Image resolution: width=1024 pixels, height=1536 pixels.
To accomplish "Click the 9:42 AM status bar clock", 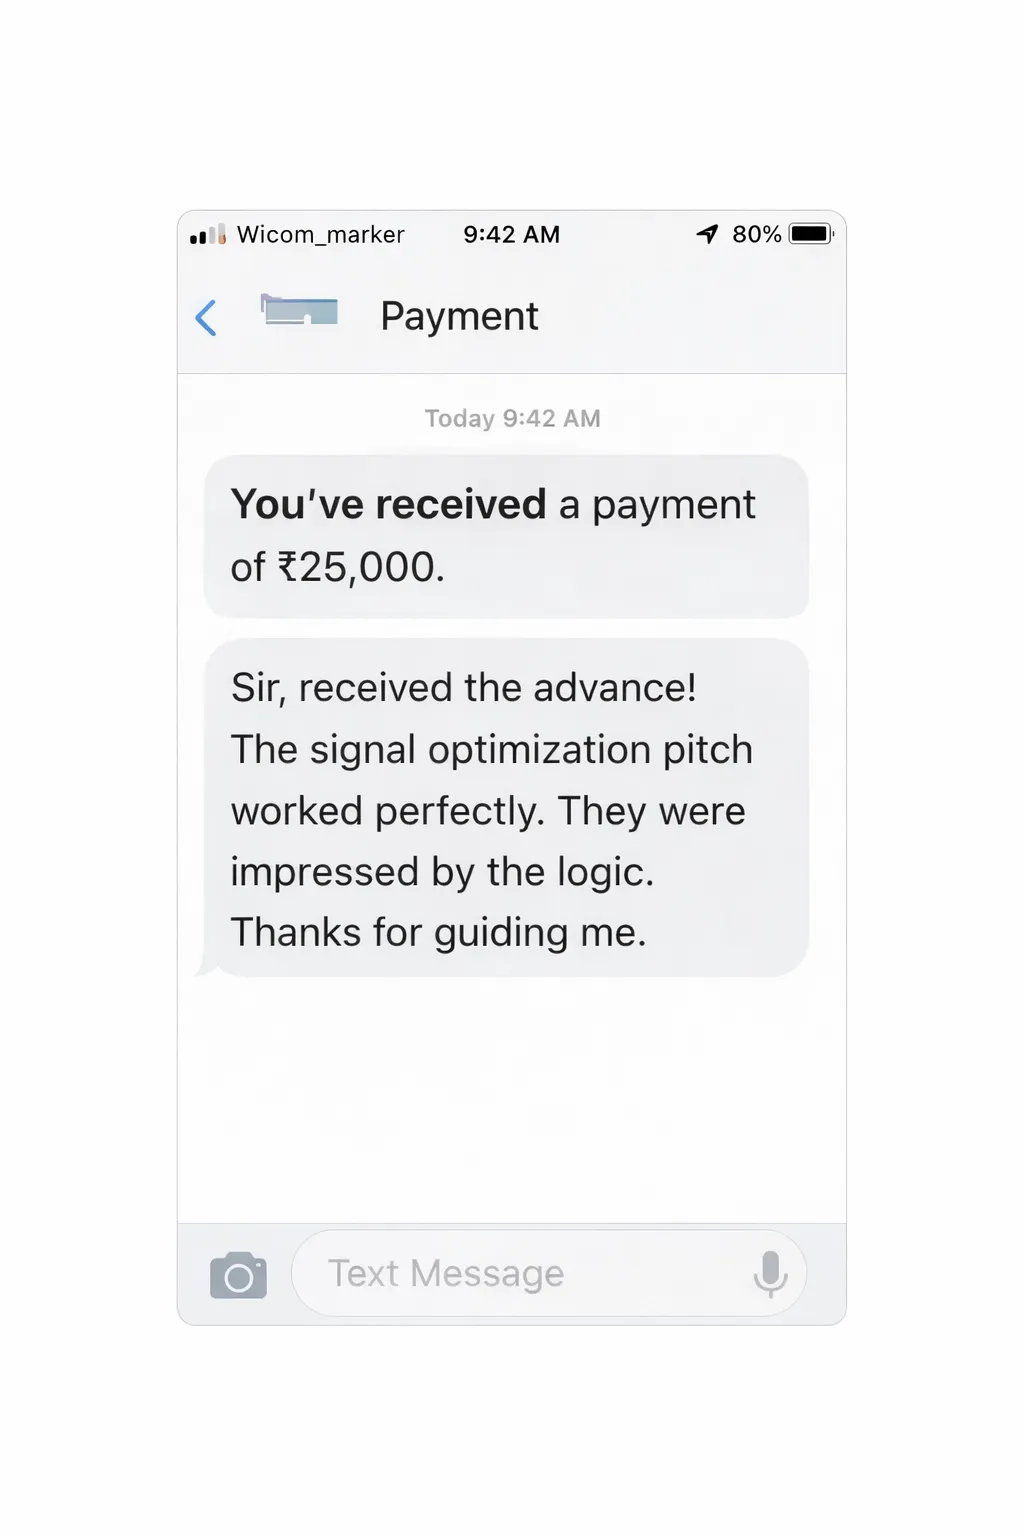I will [511, 234].
